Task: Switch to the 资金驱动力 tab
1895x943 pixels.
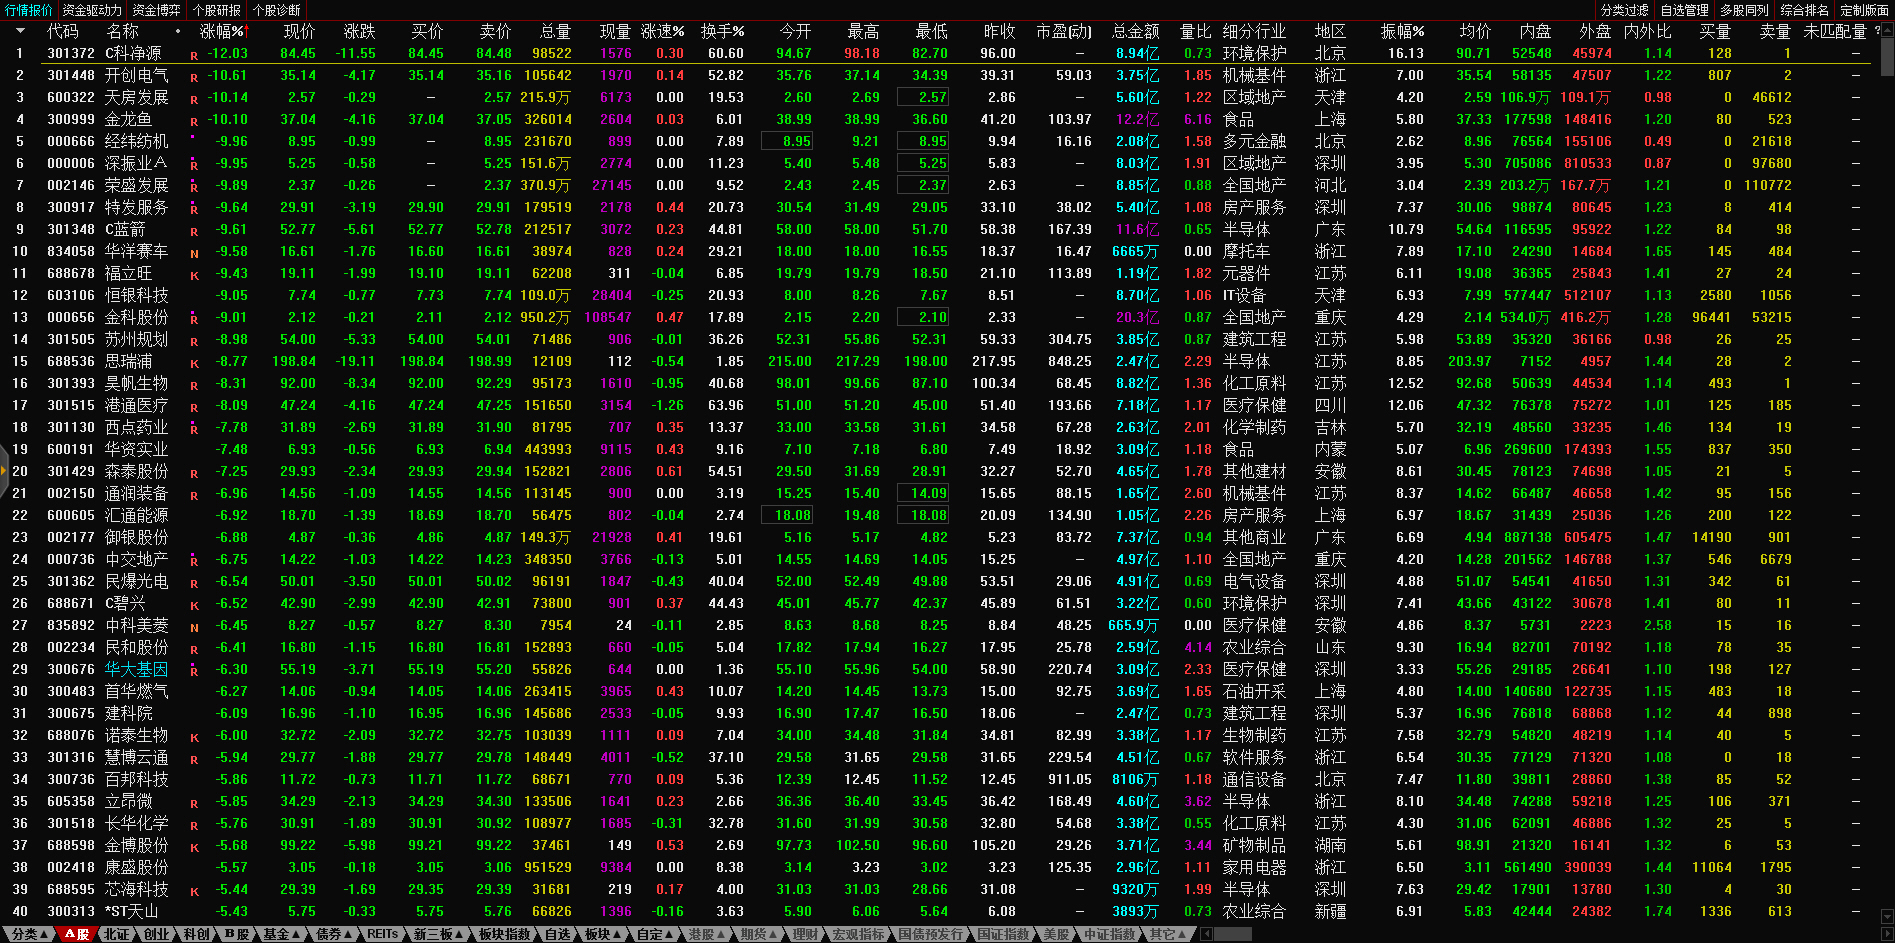Action: pos(91,10)
